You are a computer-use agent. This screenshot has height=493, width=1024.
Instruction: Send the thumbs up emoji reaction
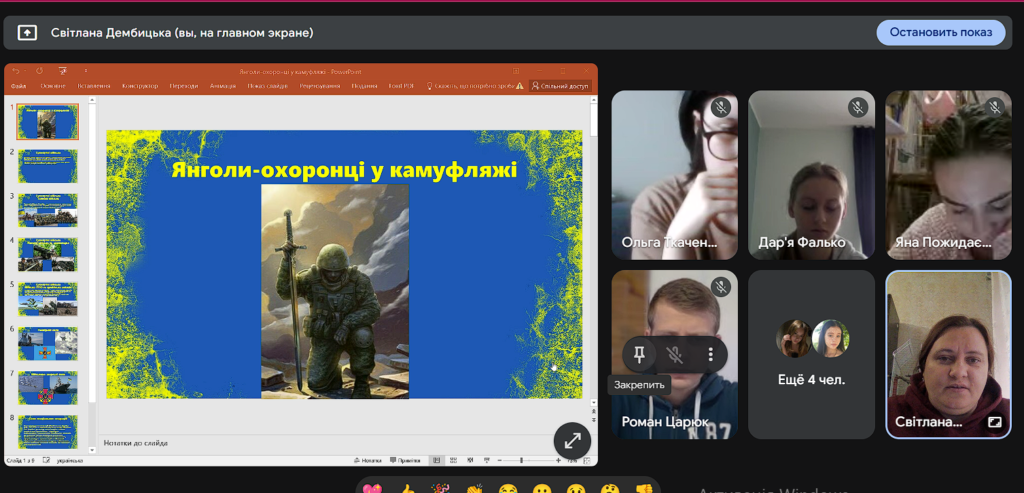(x=407, y=490)
